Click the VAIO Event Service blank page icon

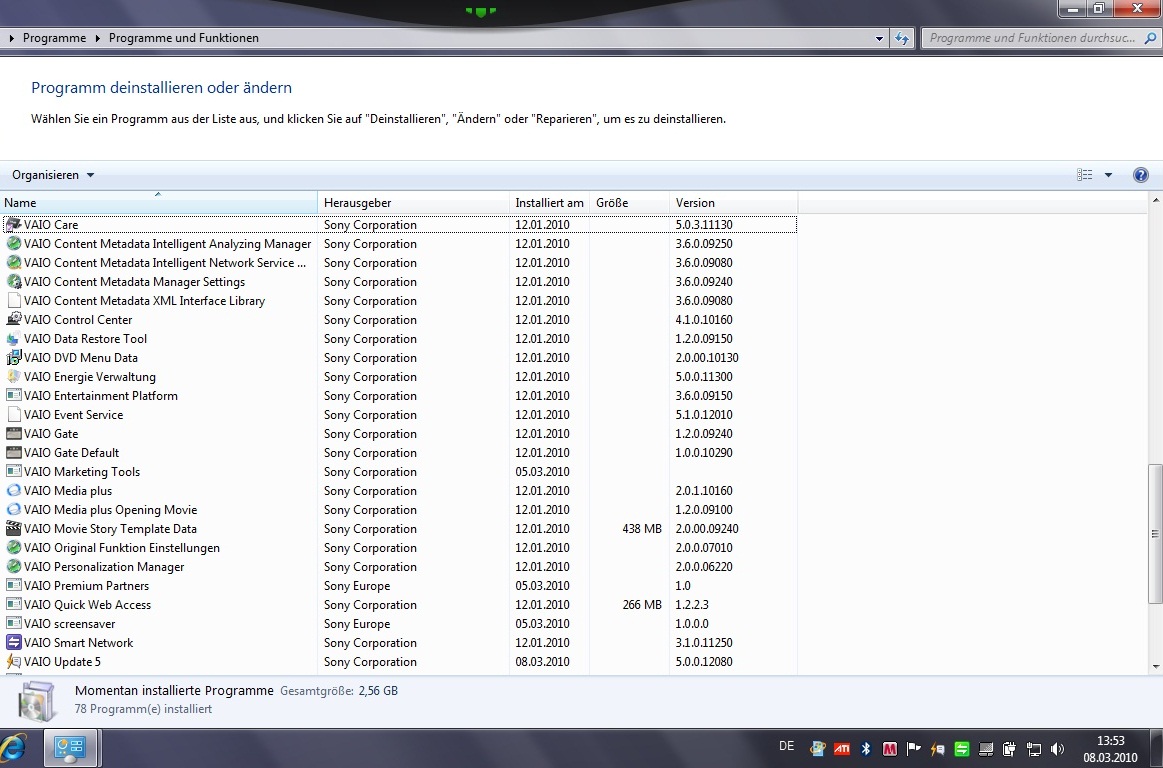(x=13, y=414)
